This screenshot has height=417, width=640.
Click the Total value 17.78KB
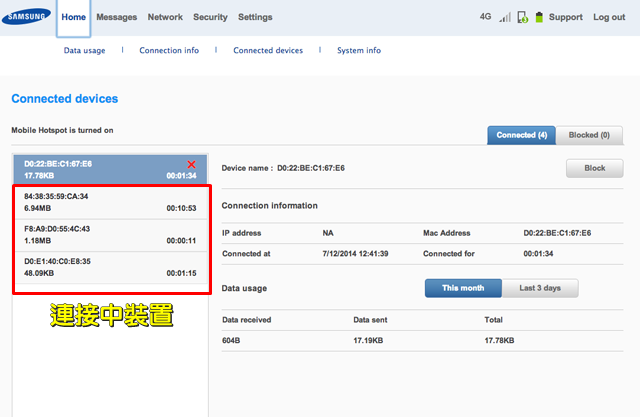click(x=499, y=340)
